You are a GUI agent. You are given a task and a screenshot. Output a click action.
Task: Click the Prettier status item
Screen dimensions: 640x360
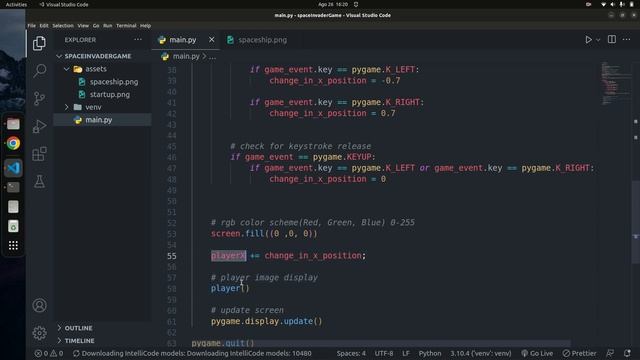(x=579, y=353)
